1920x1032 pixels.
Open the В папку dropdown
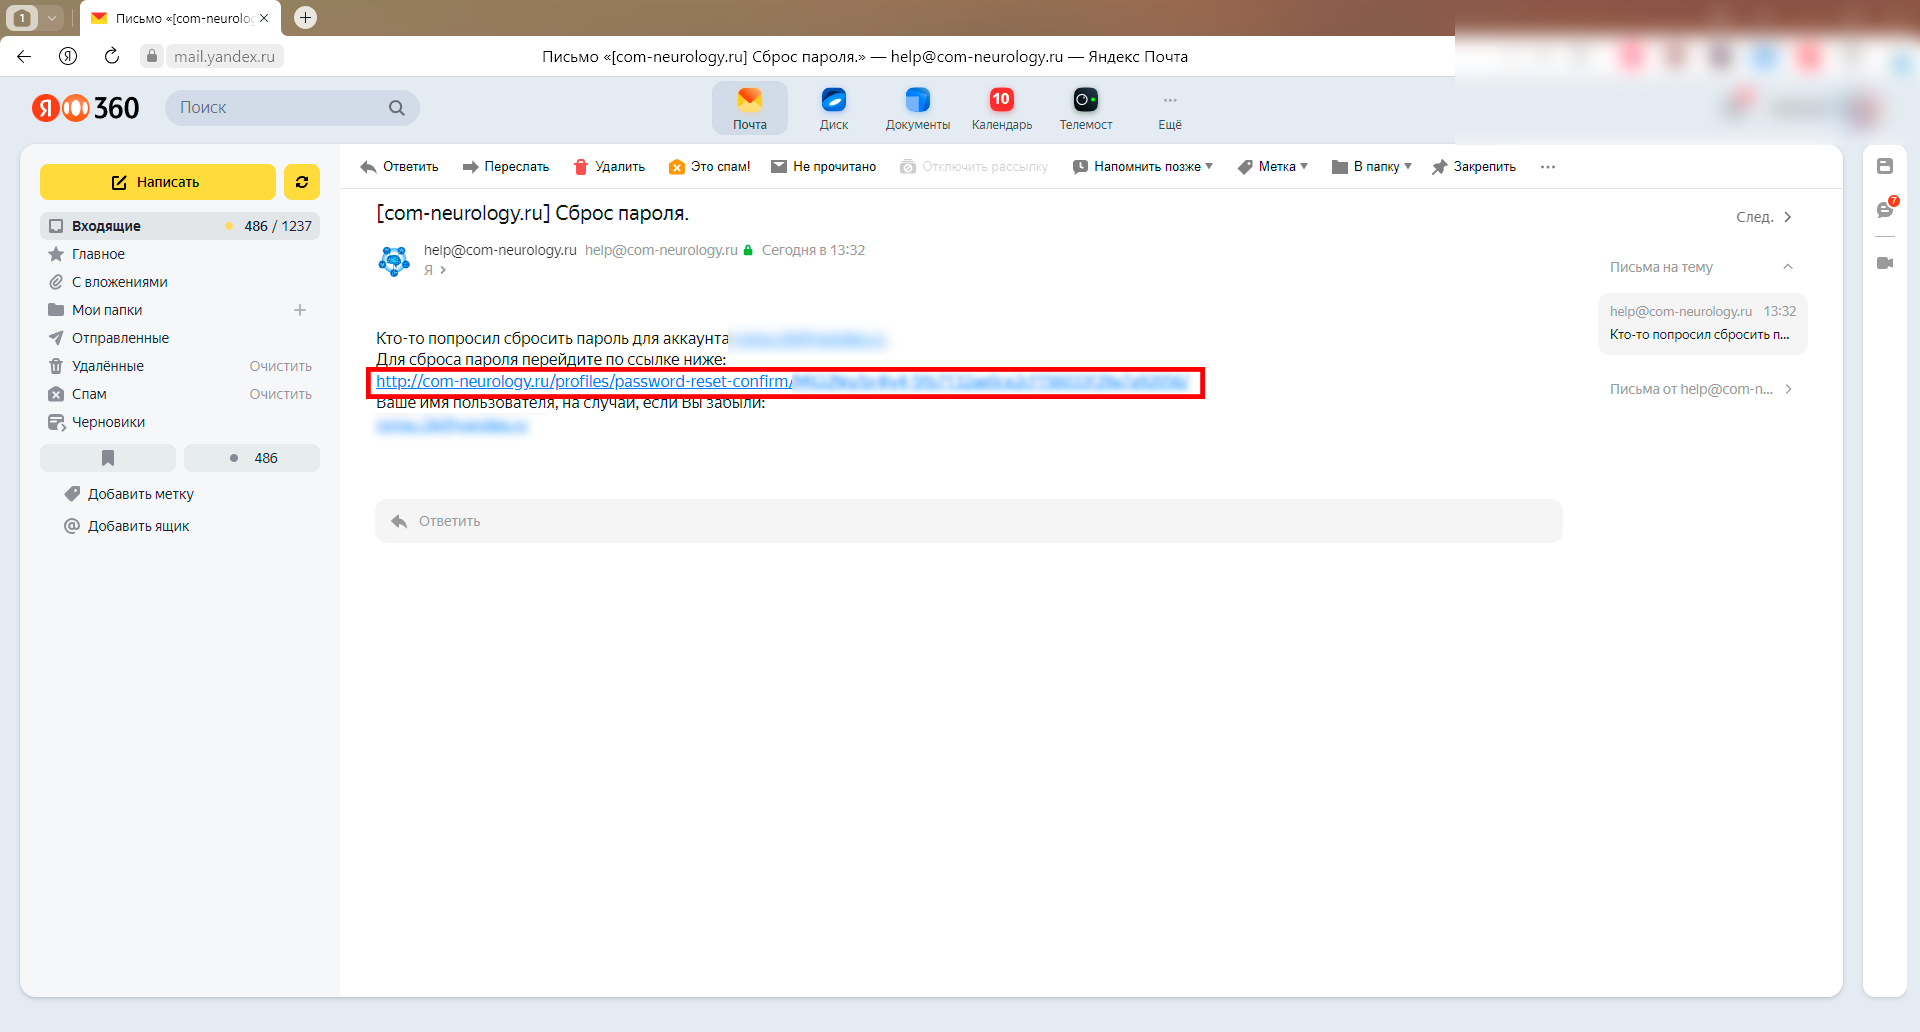click(1371, 167)
